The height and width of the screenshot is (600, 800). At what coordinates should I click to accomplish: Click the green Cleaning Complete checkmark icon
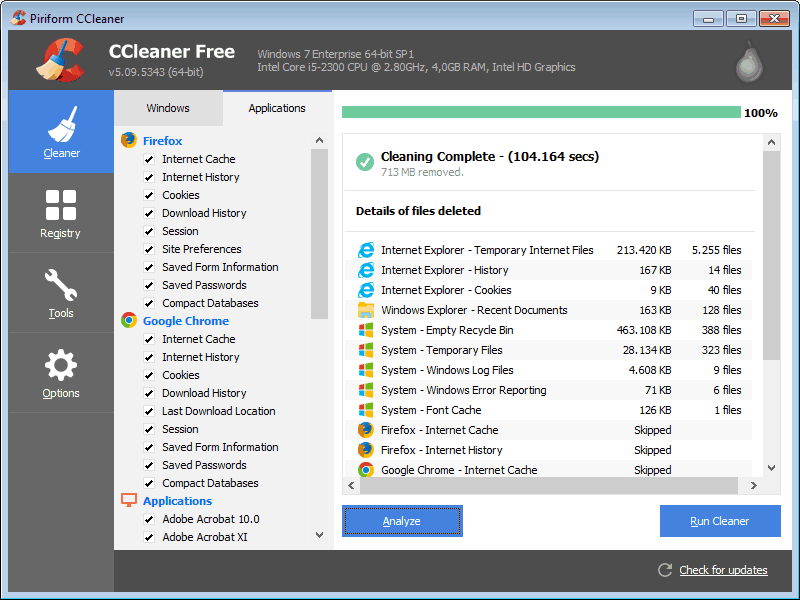tap(365, 162)
